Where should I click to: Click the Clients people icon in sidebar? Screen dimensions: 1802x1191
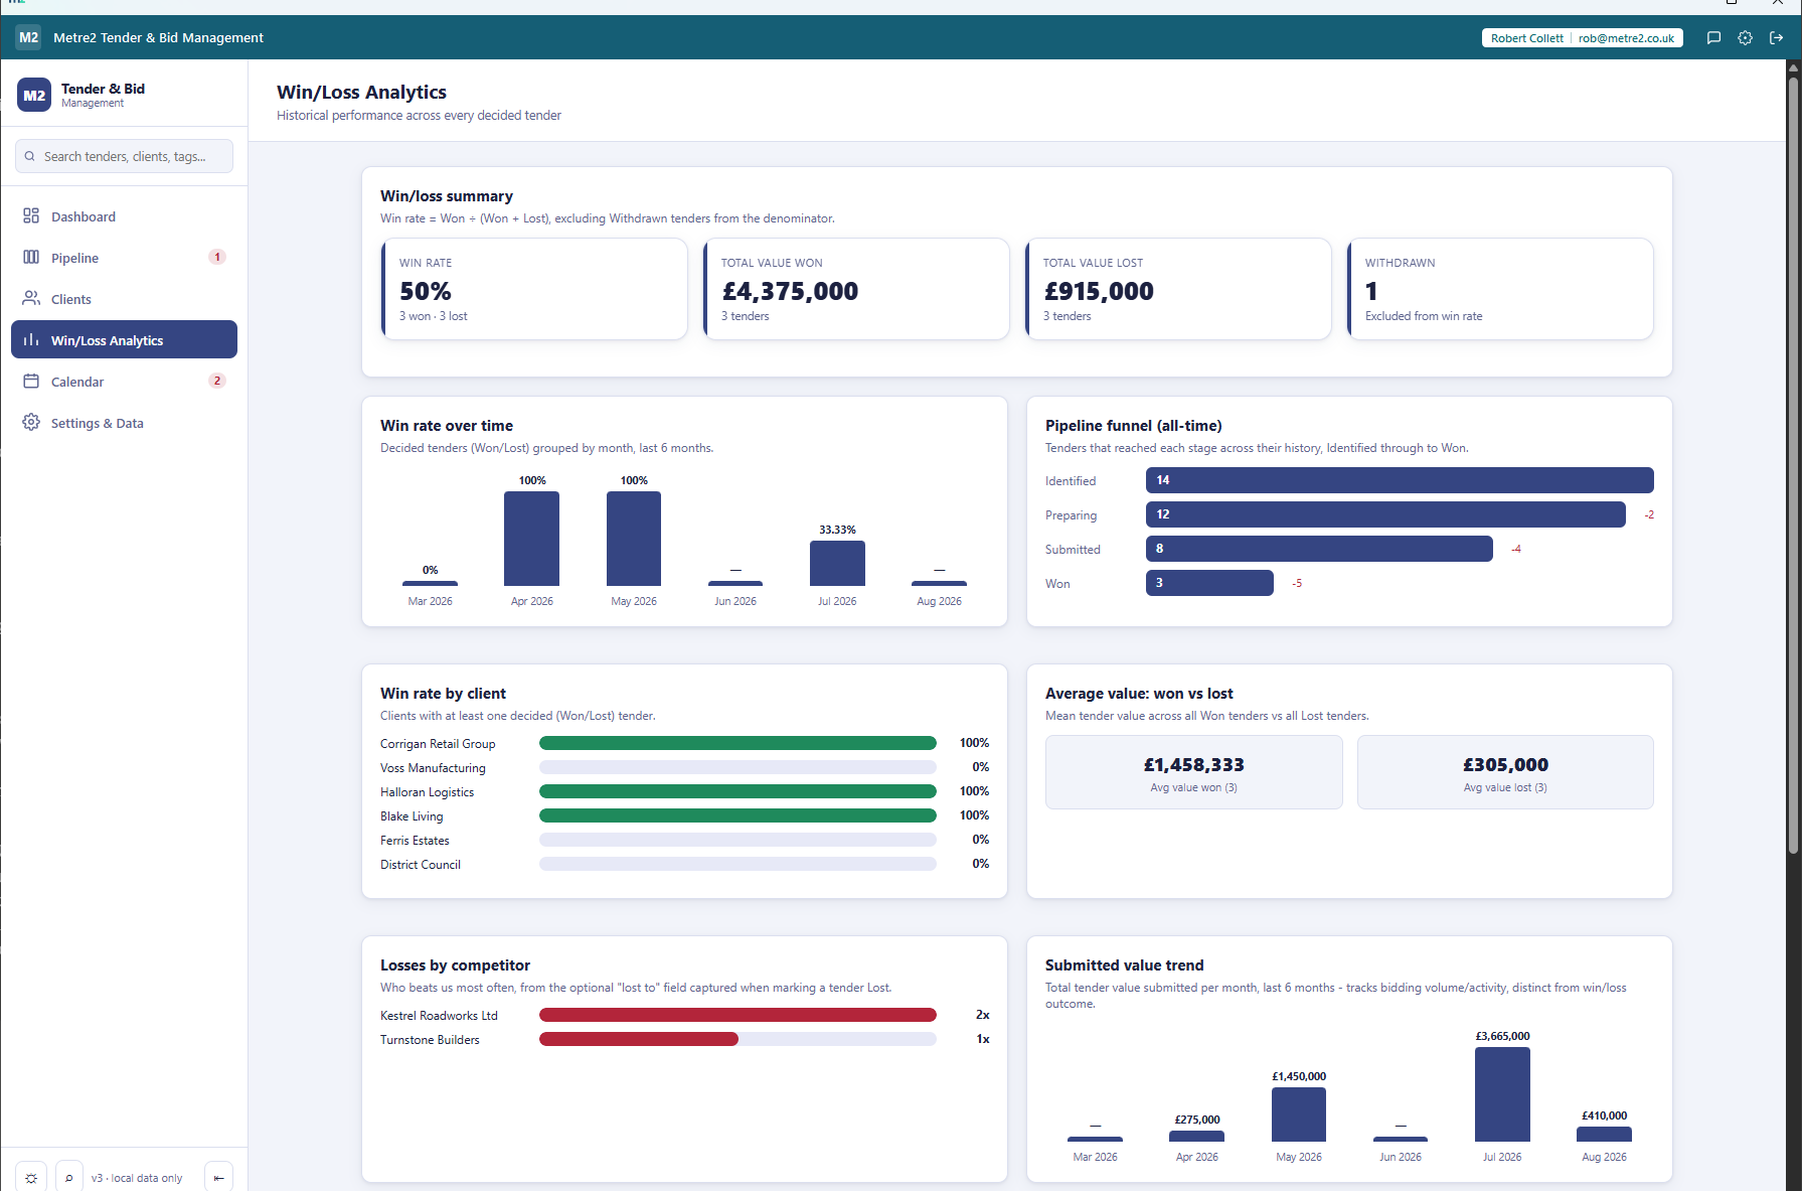31,298
